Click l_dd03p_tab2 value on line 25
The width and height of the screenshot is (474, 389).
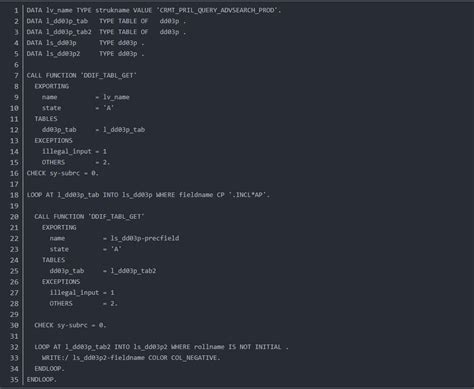point(133,271)
